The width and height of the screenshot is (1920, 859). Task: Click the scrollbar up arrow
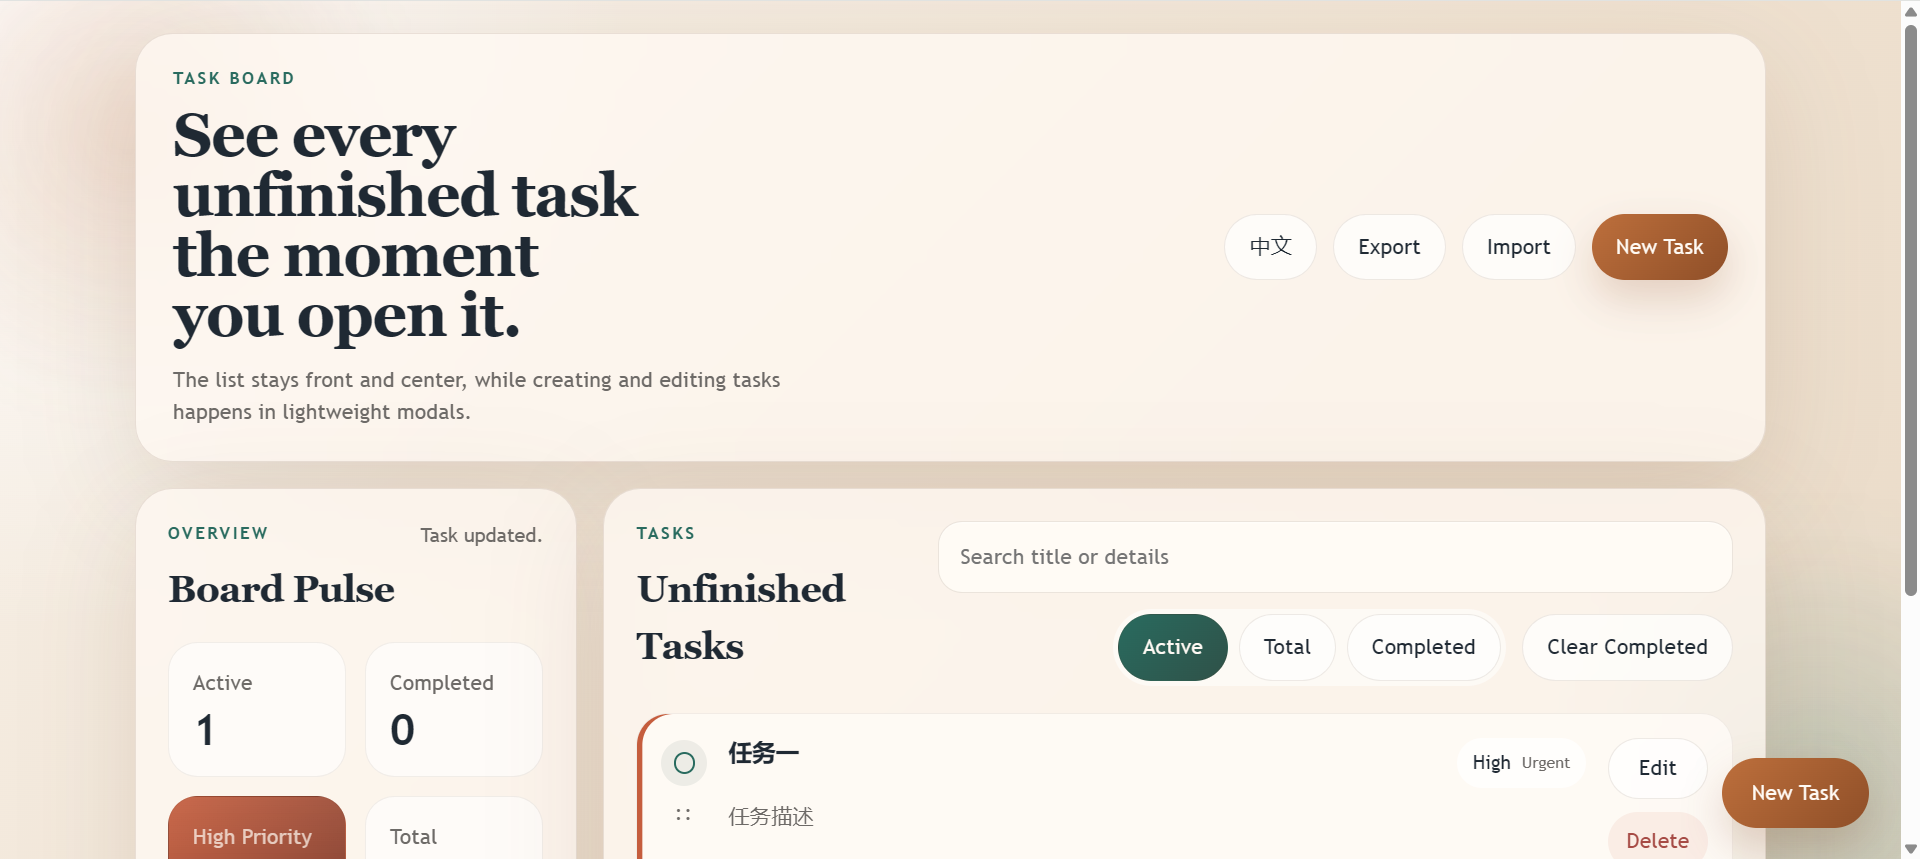(x=1911, y=11)
